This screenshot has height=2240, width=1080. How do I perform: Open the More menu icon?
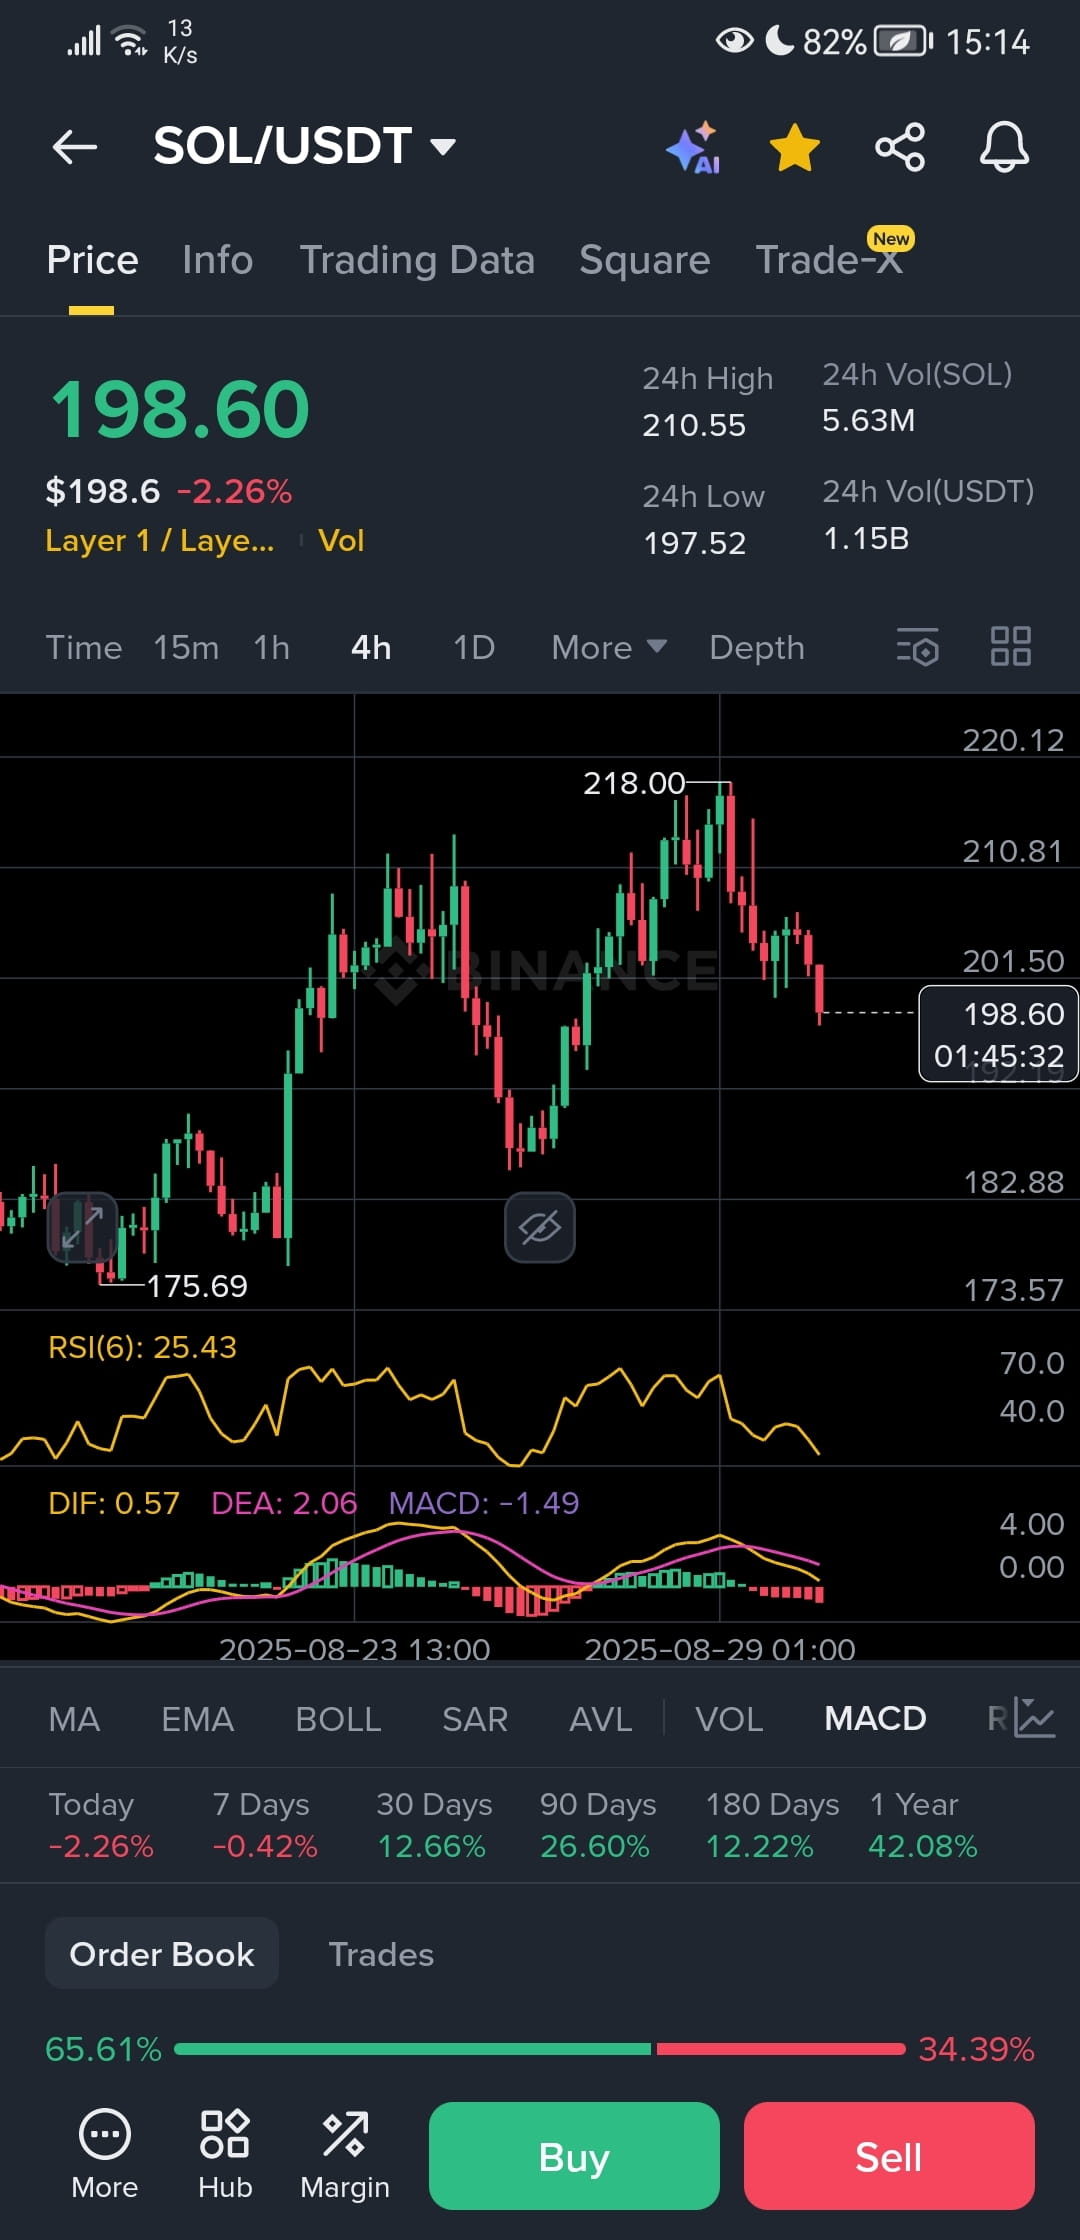105,2154
